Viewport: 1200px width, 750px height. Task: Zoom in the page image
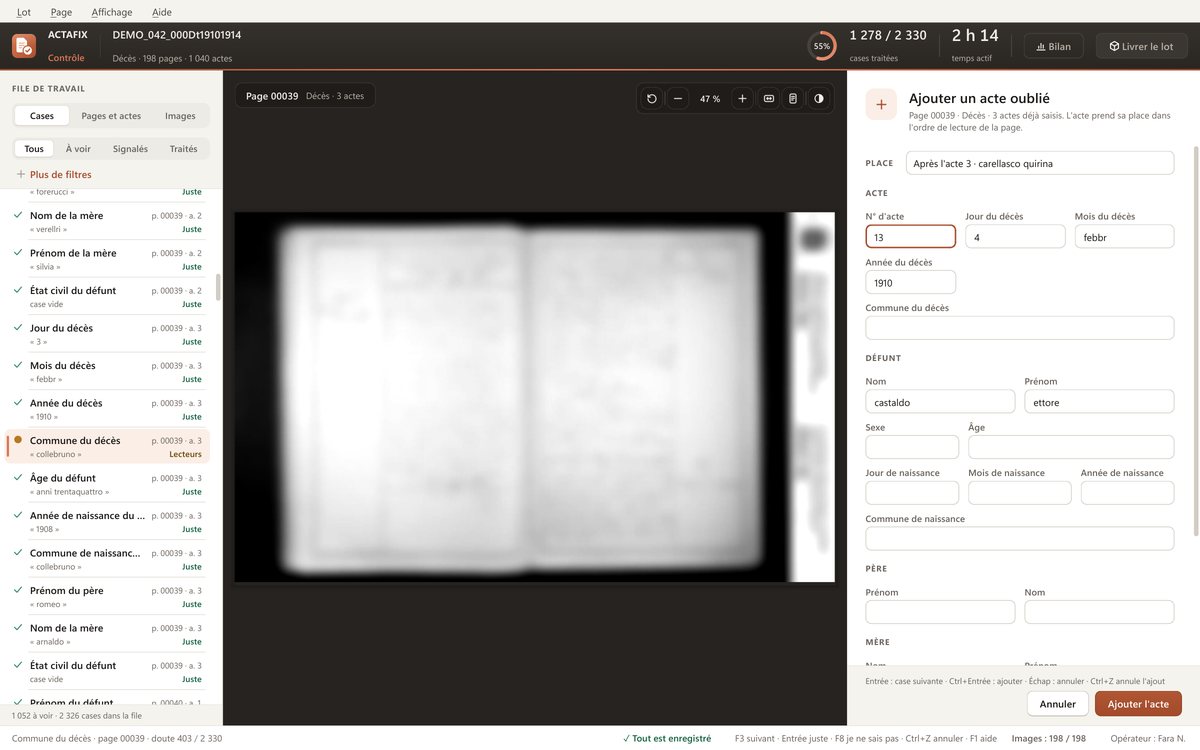tap(742, 98)
